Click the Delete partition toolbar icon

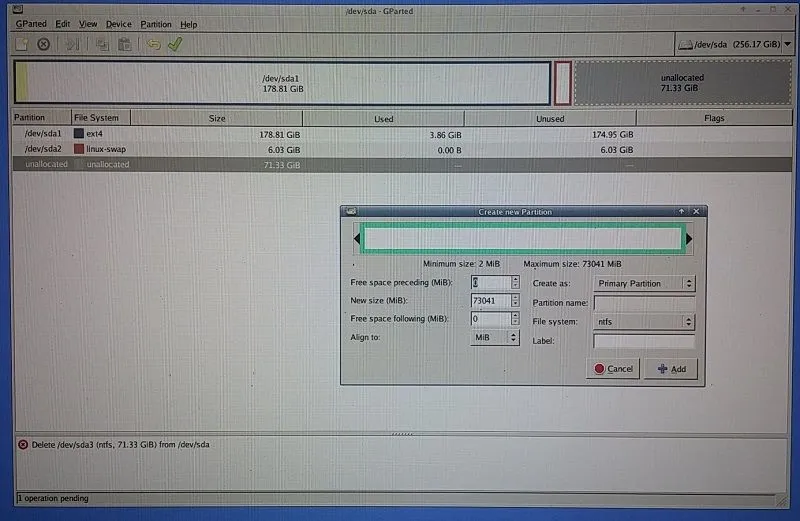tap(43, 44)
